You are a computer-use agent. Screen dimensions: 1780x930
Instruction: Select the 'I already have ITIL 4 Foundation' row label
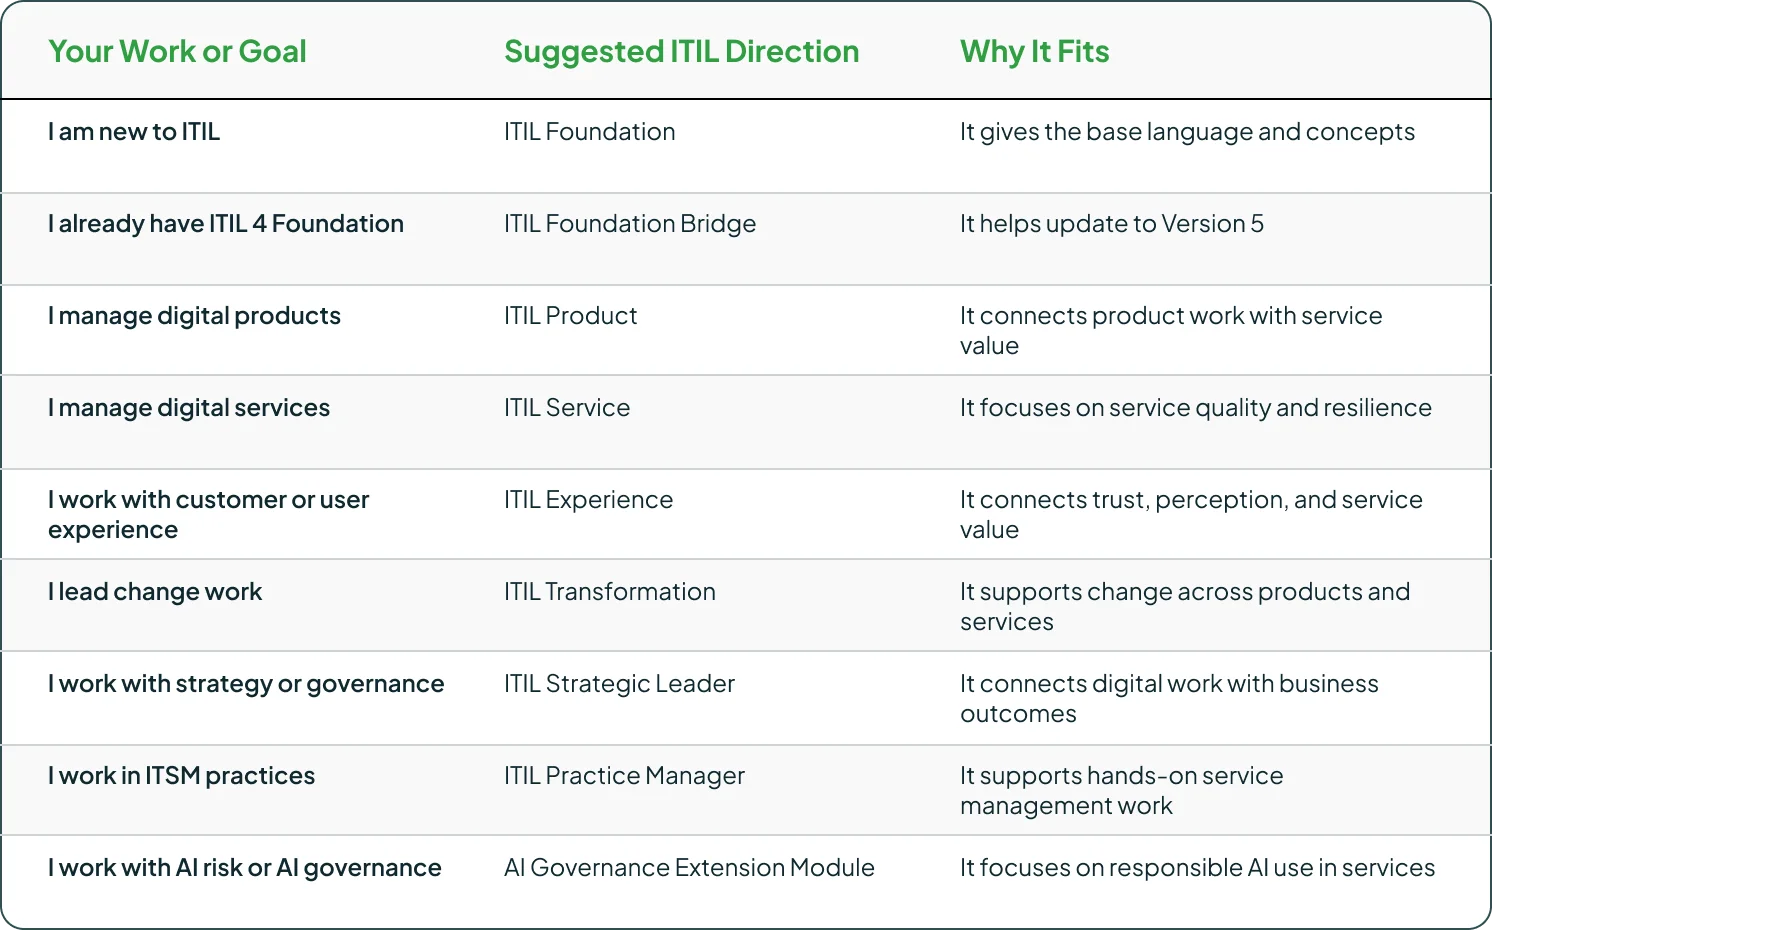(226, 223)
